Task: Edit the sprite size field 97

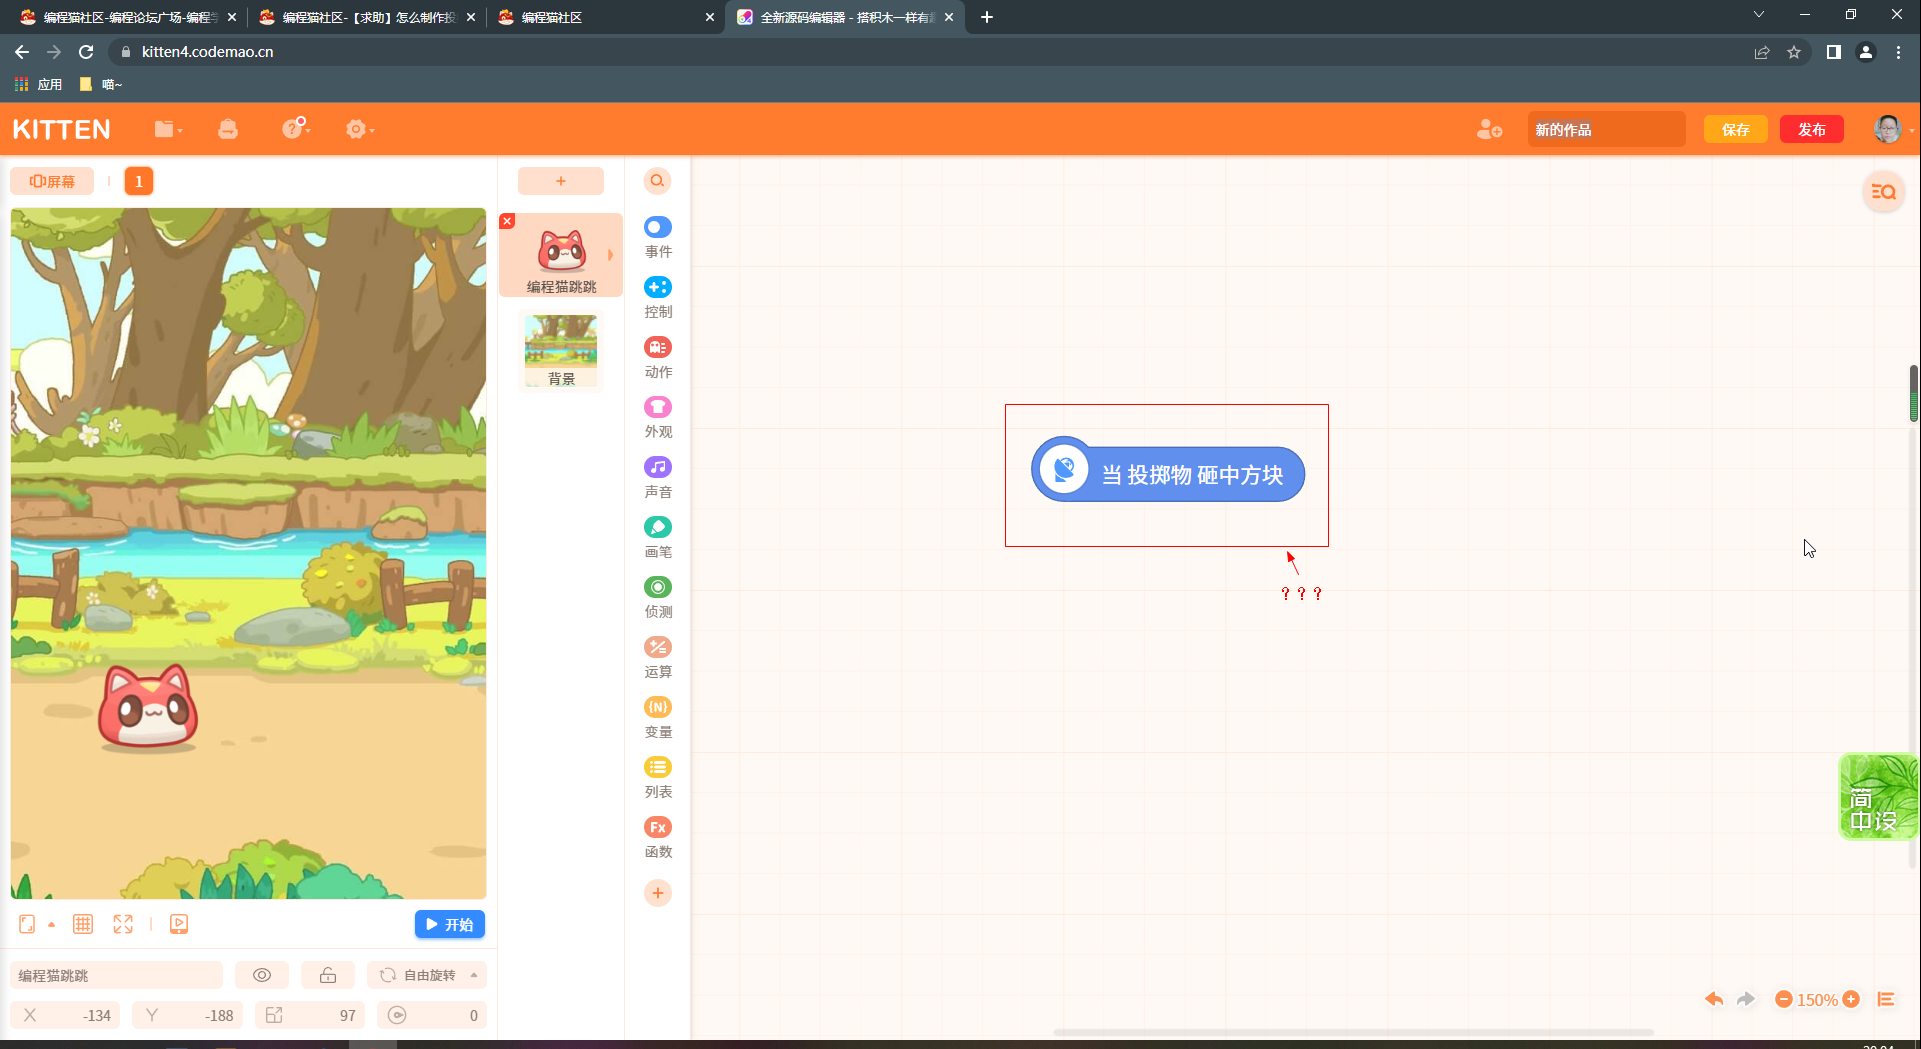Action: tap(310, 1015)
